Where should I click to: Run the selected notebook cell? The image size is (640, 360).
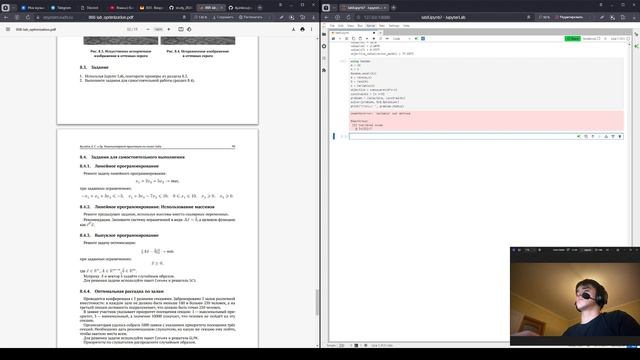[x=367, y=39]
